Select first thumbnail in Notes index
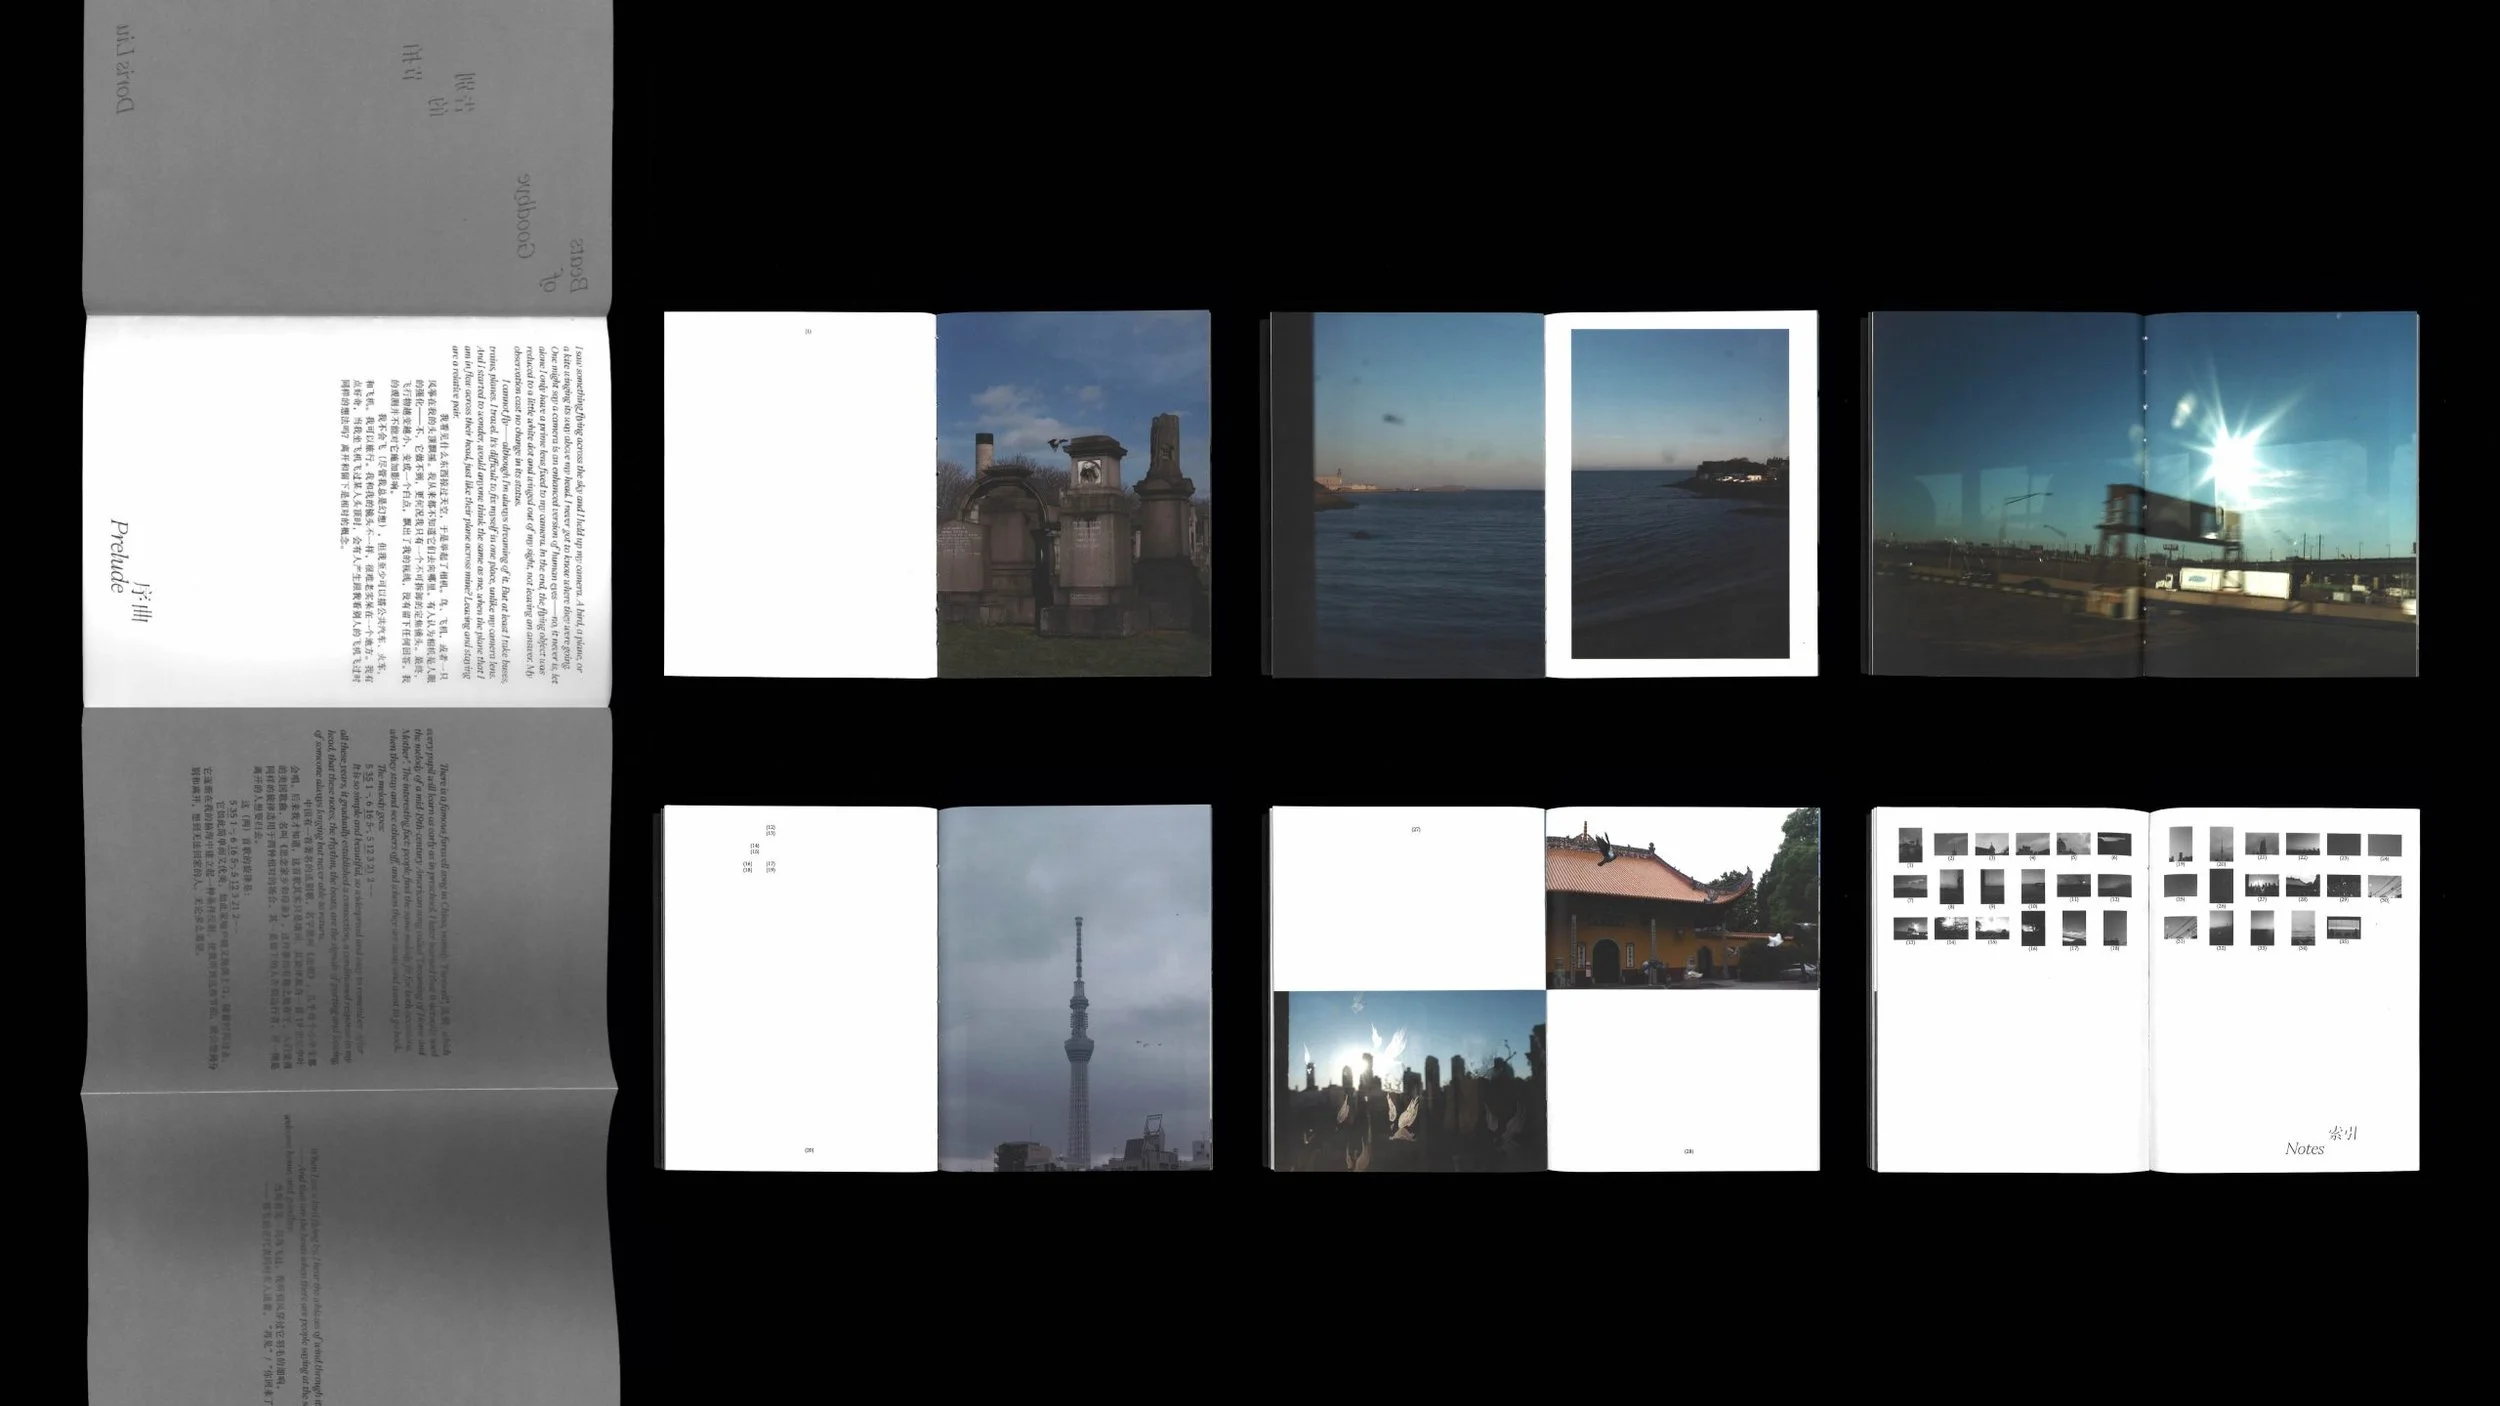This screenshot has width=2500, height=1406. 1910,844
